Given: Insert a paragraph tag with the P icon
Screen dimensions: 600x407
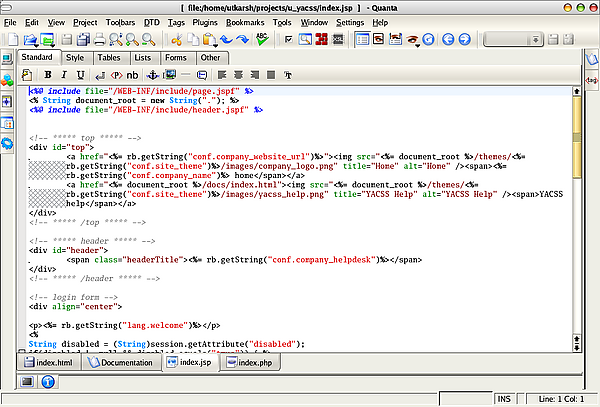Looking at the screenshot, I should [117, 75].
